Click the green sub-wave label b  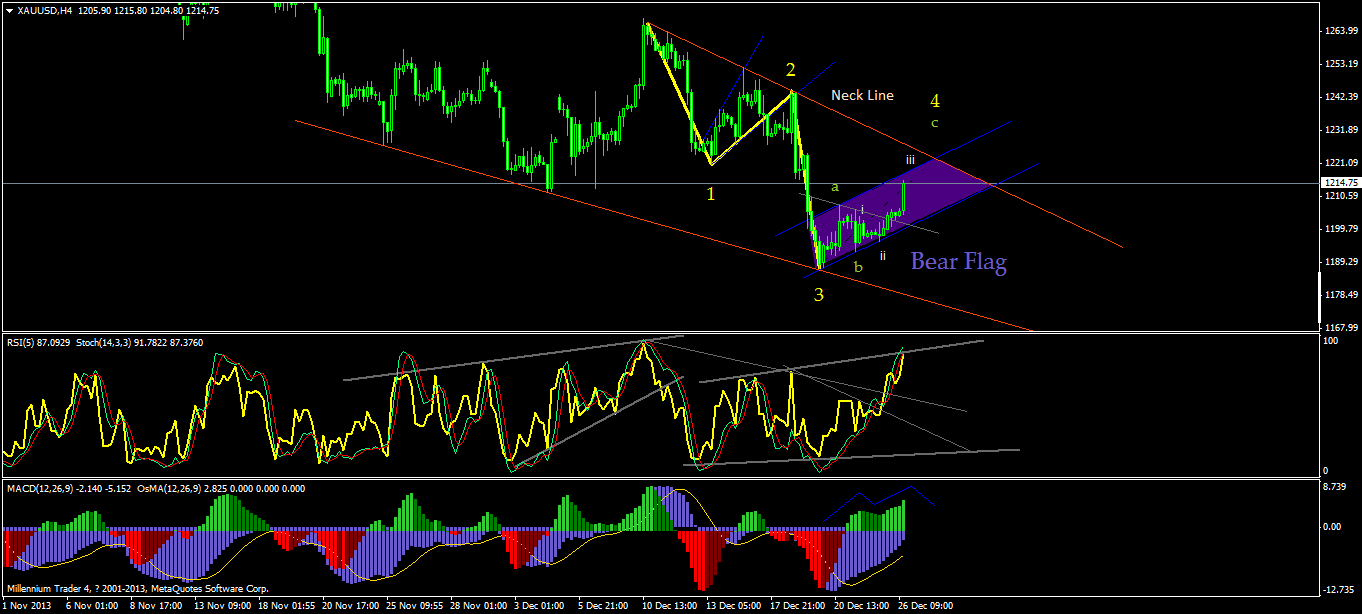(858, 267)
